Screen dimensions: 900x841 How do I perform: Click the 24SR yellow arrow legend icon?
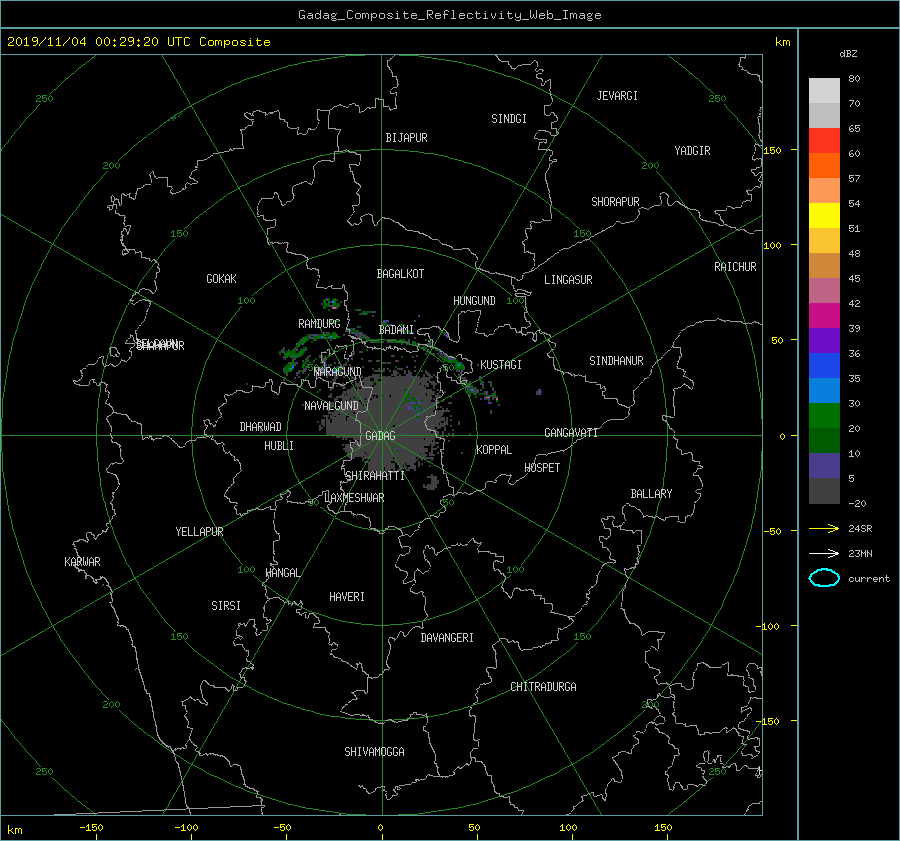824,528
